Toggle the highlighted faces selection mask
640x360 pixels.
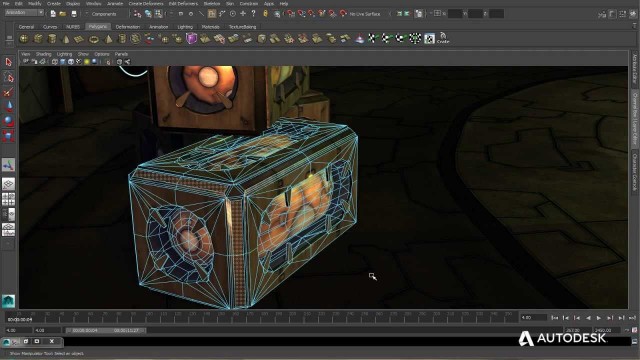pyautogui.click(x=211, y=14)
